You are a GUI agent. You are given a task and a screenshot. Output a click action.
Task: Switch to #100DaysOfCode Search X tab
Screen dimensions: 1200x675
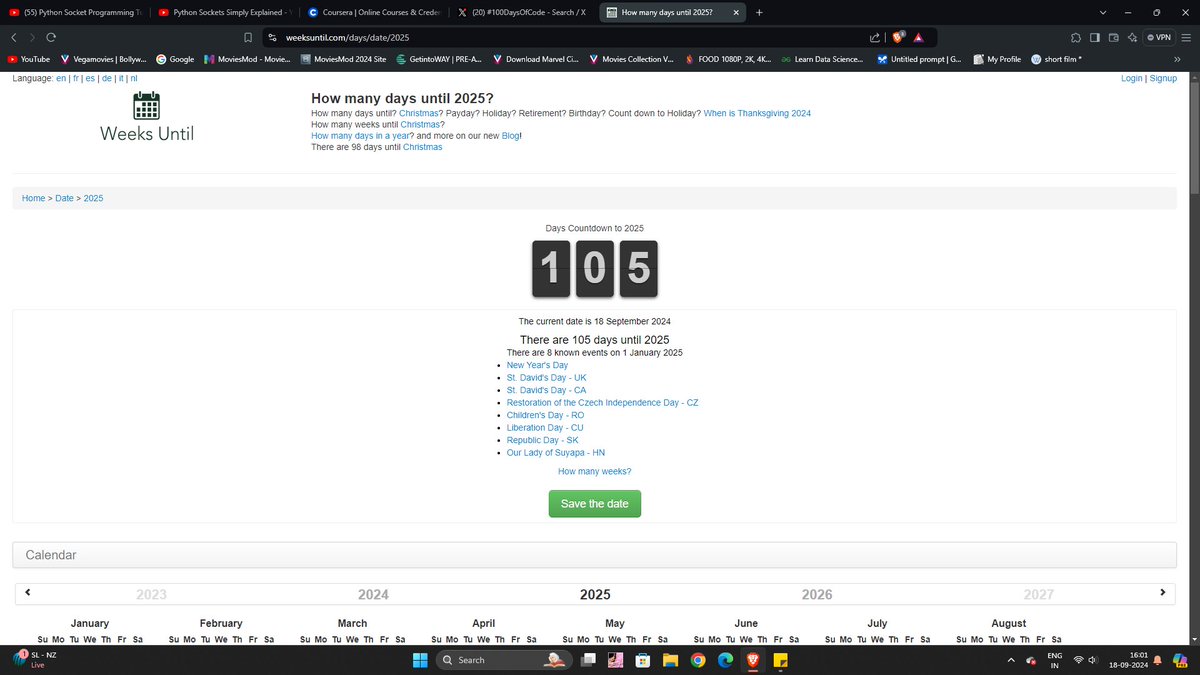[523, 12]
